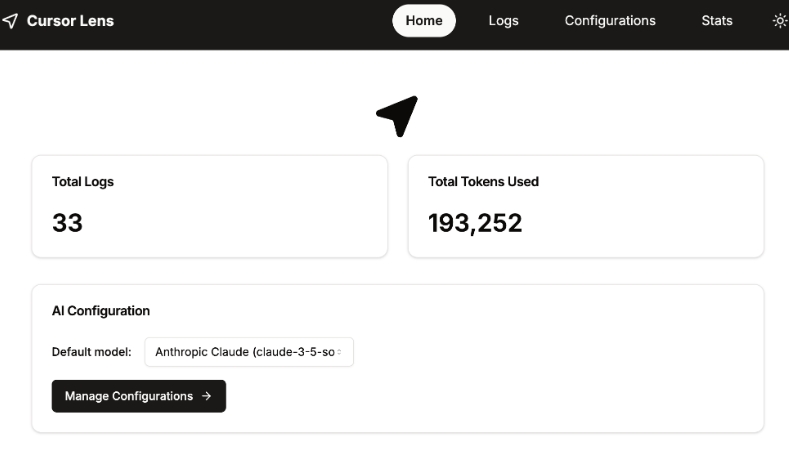The width and height of the screenshot is (789, 453).
Task: Open the Stats tab
Action: point(717,20)
